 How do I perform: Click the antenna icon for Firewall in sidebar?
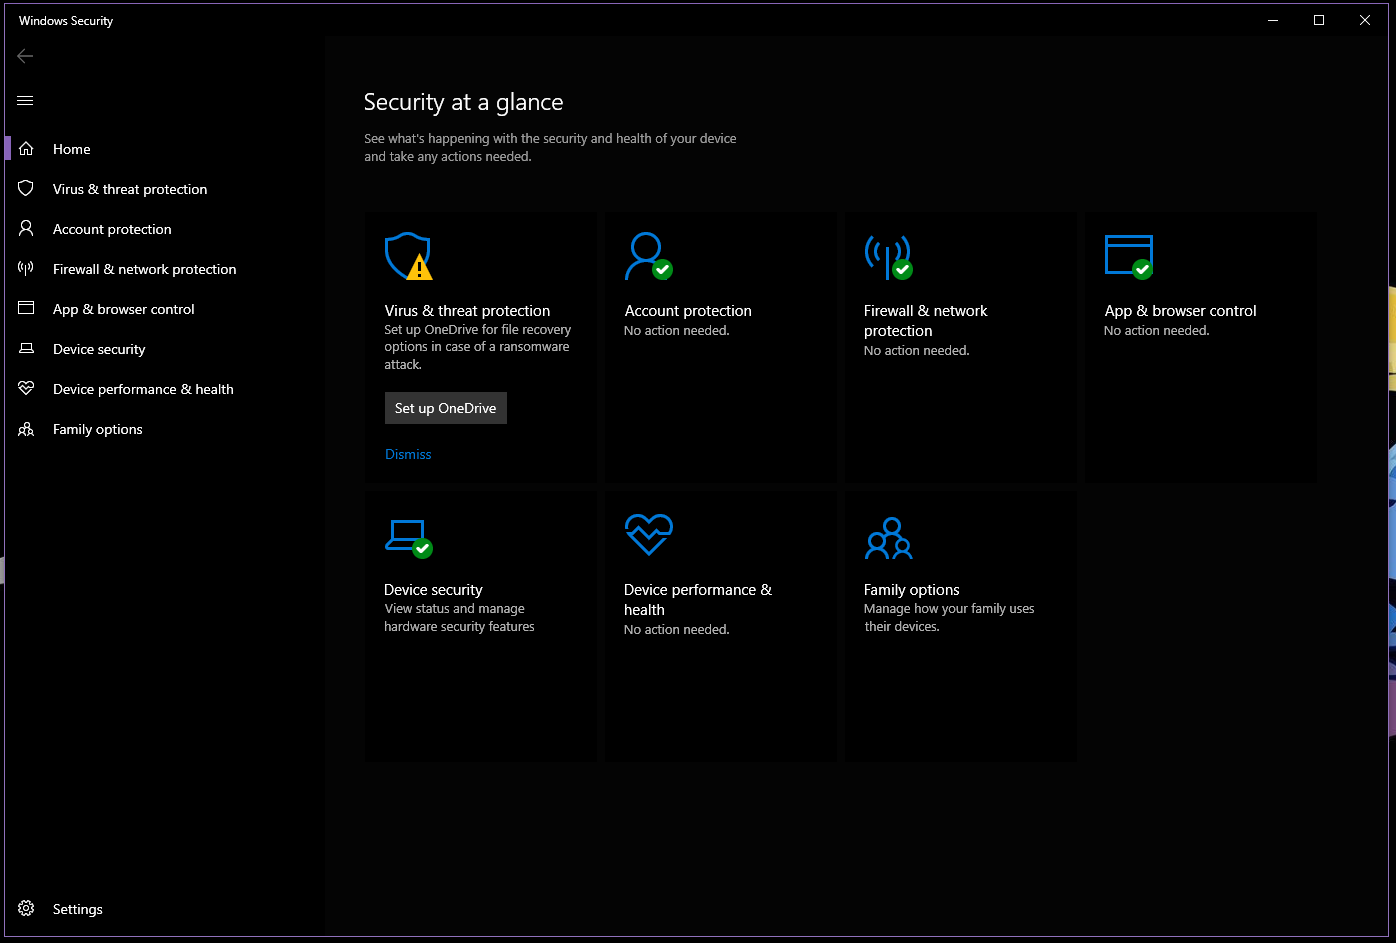(x=26, y=268)
